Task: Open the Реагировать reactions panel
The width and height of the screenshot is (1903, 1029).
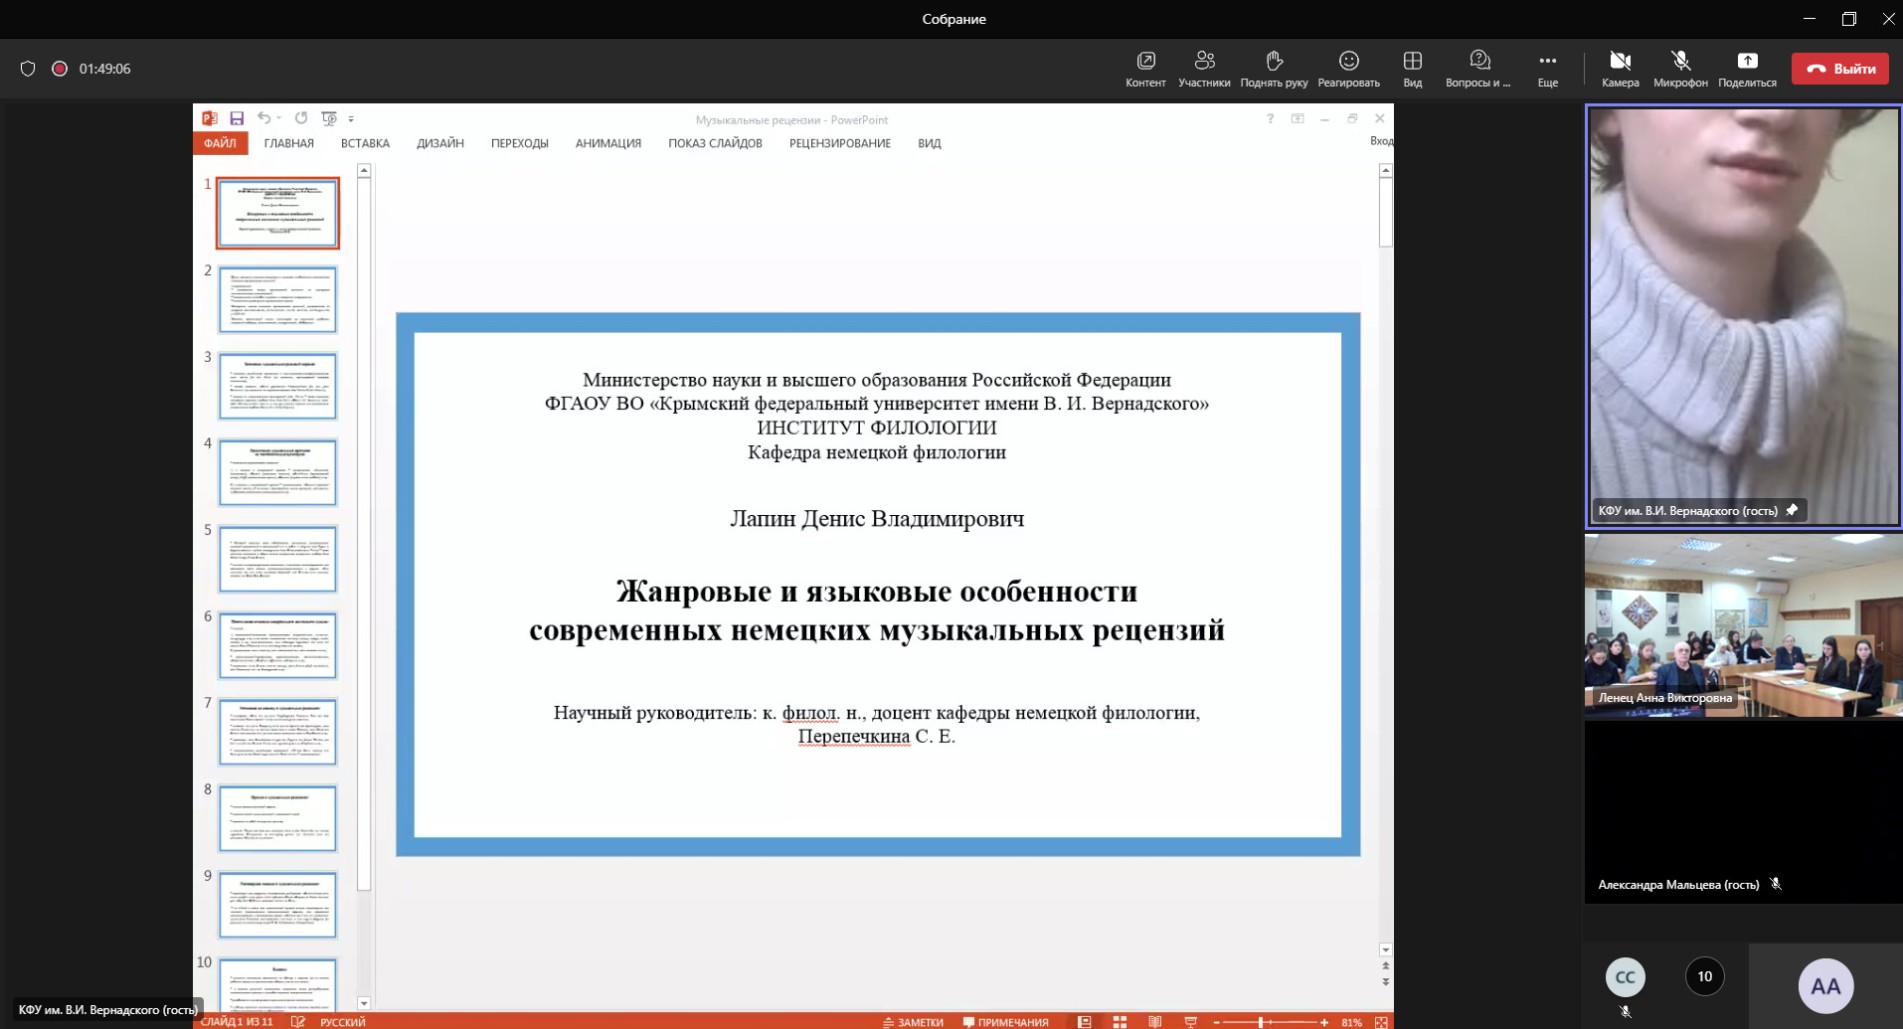Action: [1347, 68]
